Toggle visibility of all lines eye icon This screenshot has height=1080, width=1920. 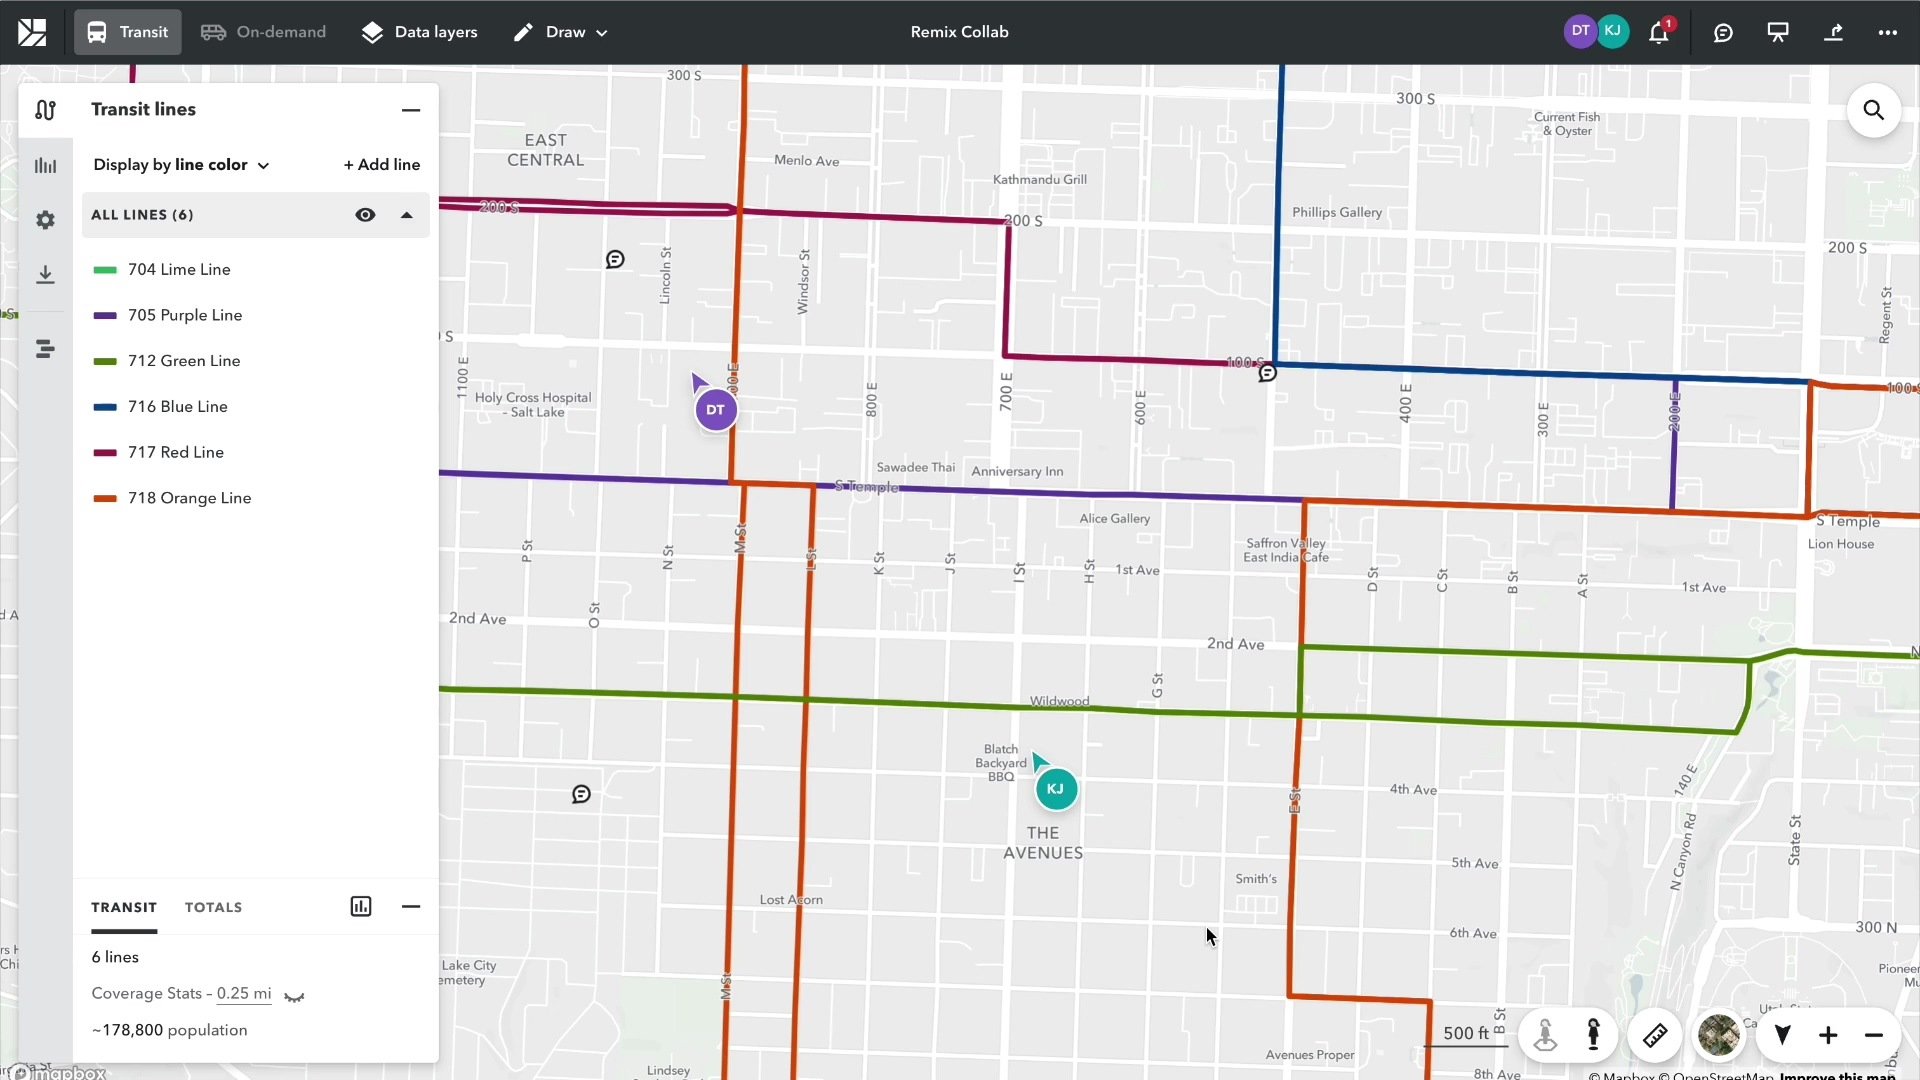[x=365, y=215]
